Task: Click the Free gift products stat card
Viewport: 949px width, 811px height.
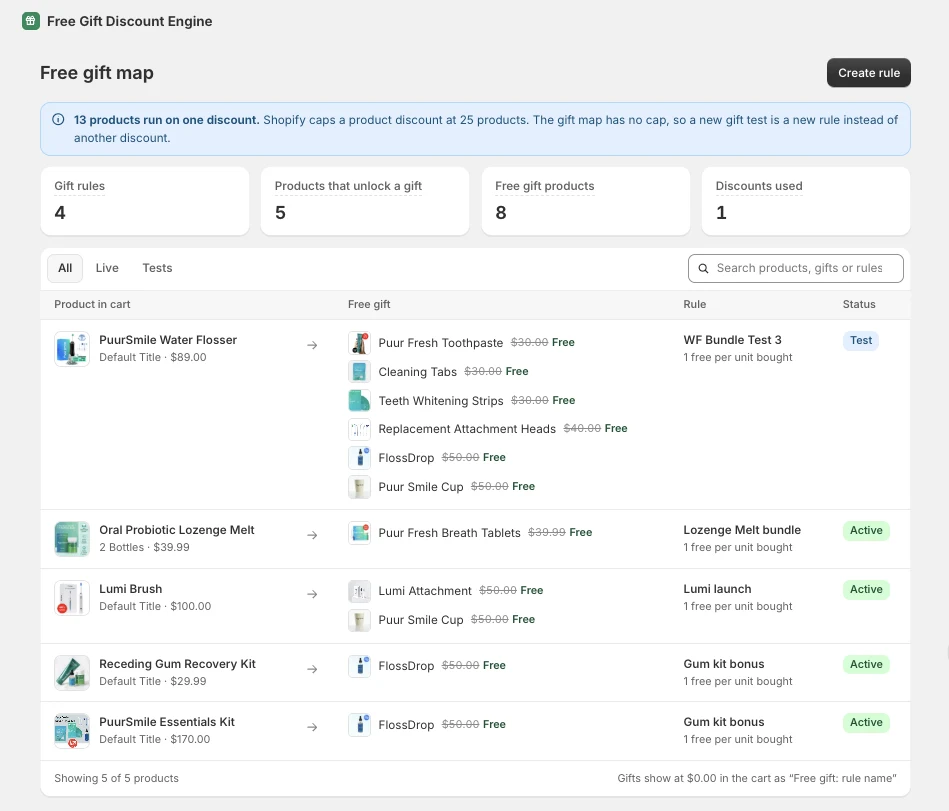Action: [x=586, y=201]
